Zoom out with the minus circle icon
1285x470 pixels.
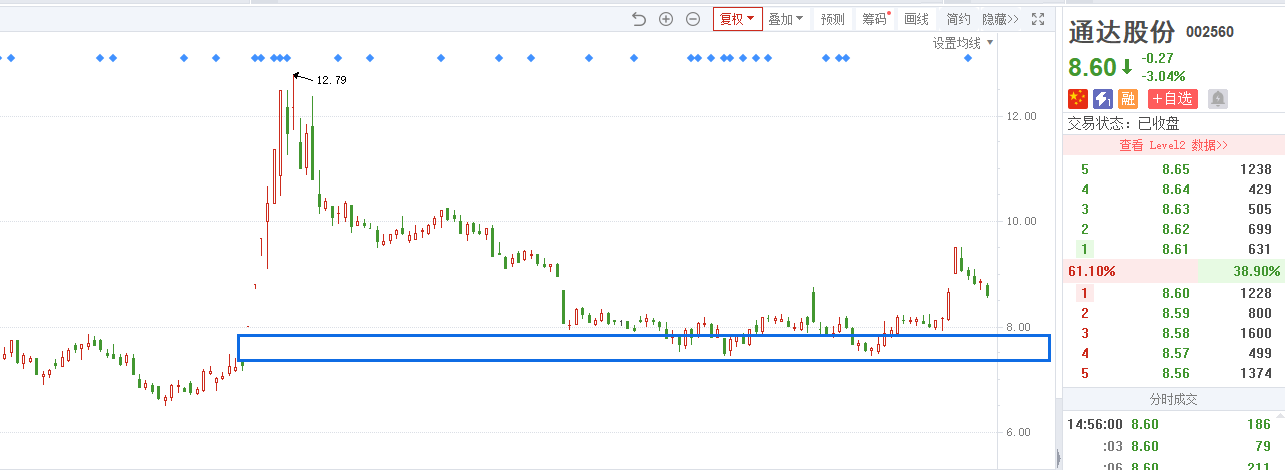click(x=692, y=19)
